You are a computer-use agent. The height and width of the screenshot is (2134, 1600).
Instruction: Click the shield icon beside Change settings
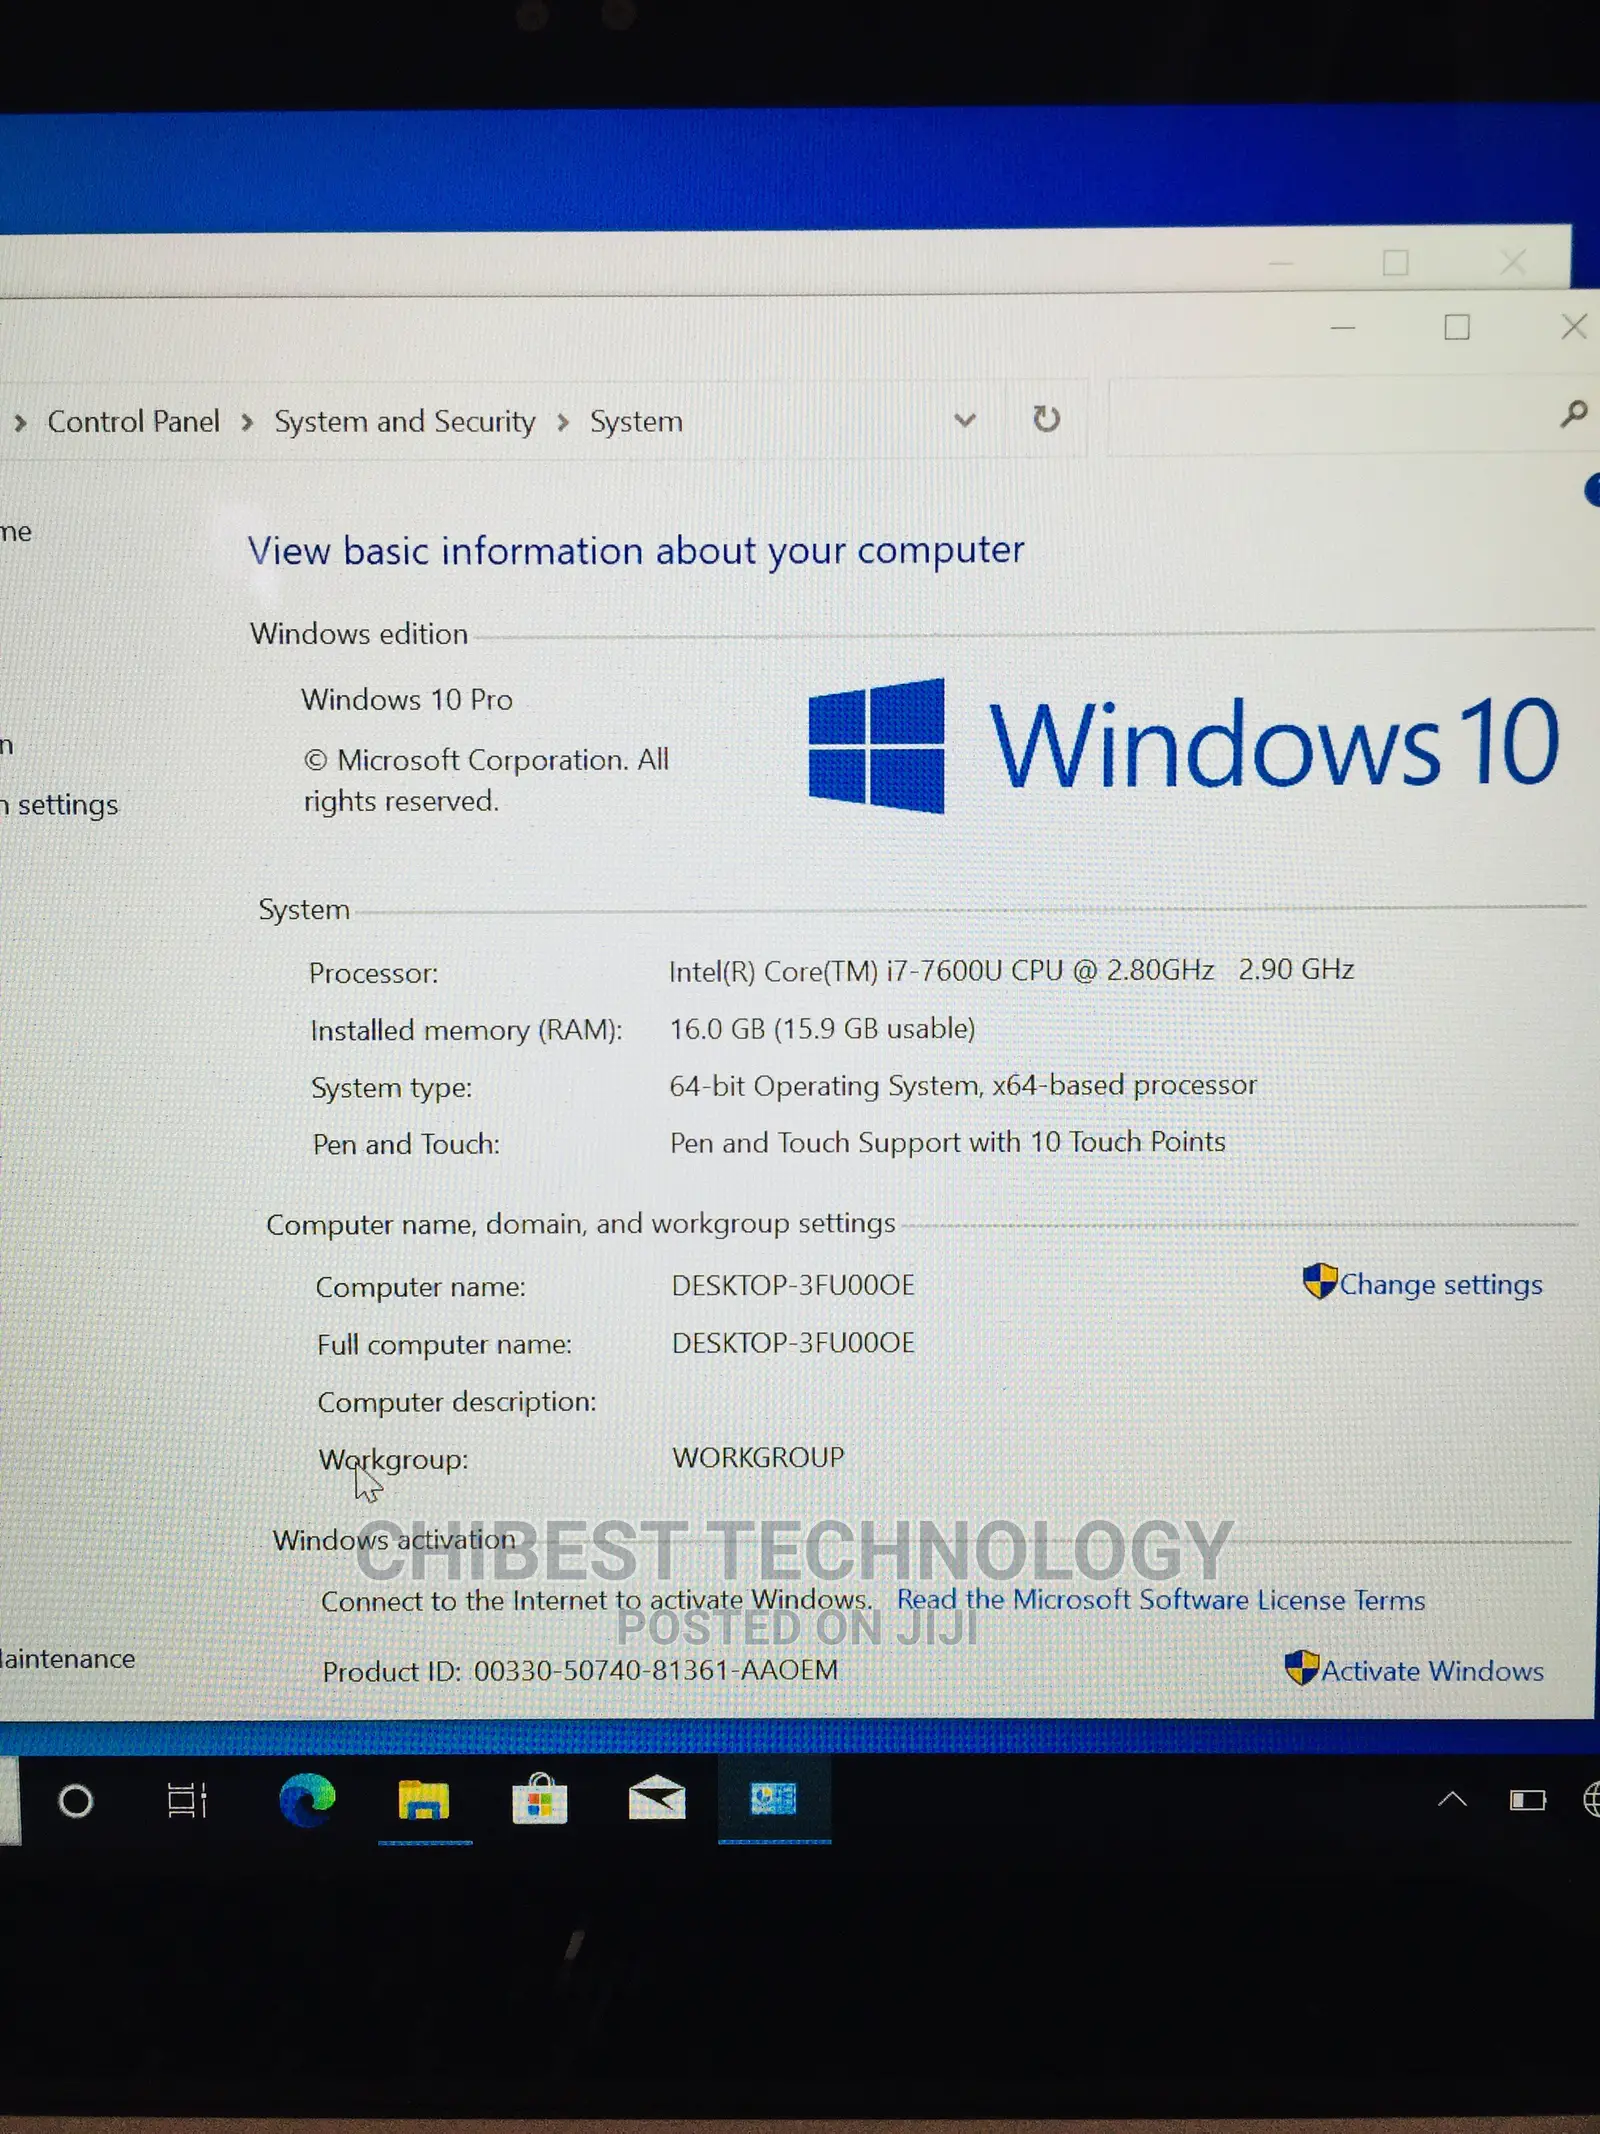(x=1320, y=1281)
